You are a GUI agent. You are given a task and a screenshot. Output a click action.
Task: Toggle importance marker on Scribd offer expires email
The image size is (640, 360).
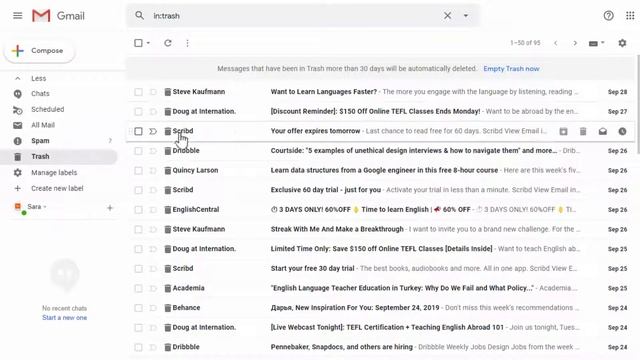click(153, 131)
